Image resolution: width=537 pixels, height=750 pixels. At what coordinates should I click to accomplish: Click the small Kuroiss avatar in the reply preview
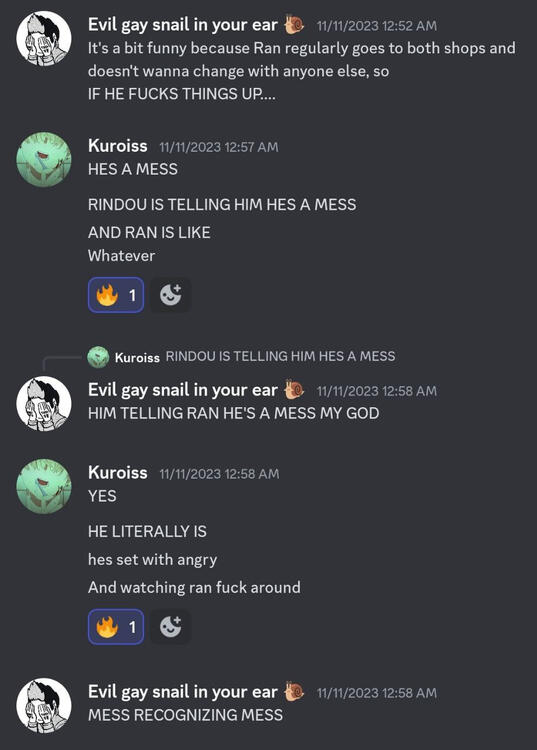[98, 357]
